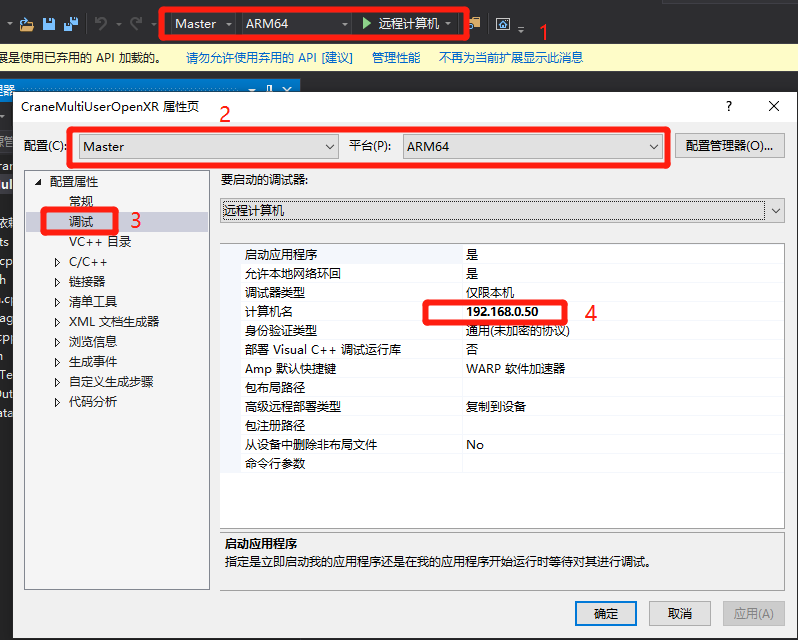Click 不再为当前扩展显示此消息 link

click(x=510, y=57)
